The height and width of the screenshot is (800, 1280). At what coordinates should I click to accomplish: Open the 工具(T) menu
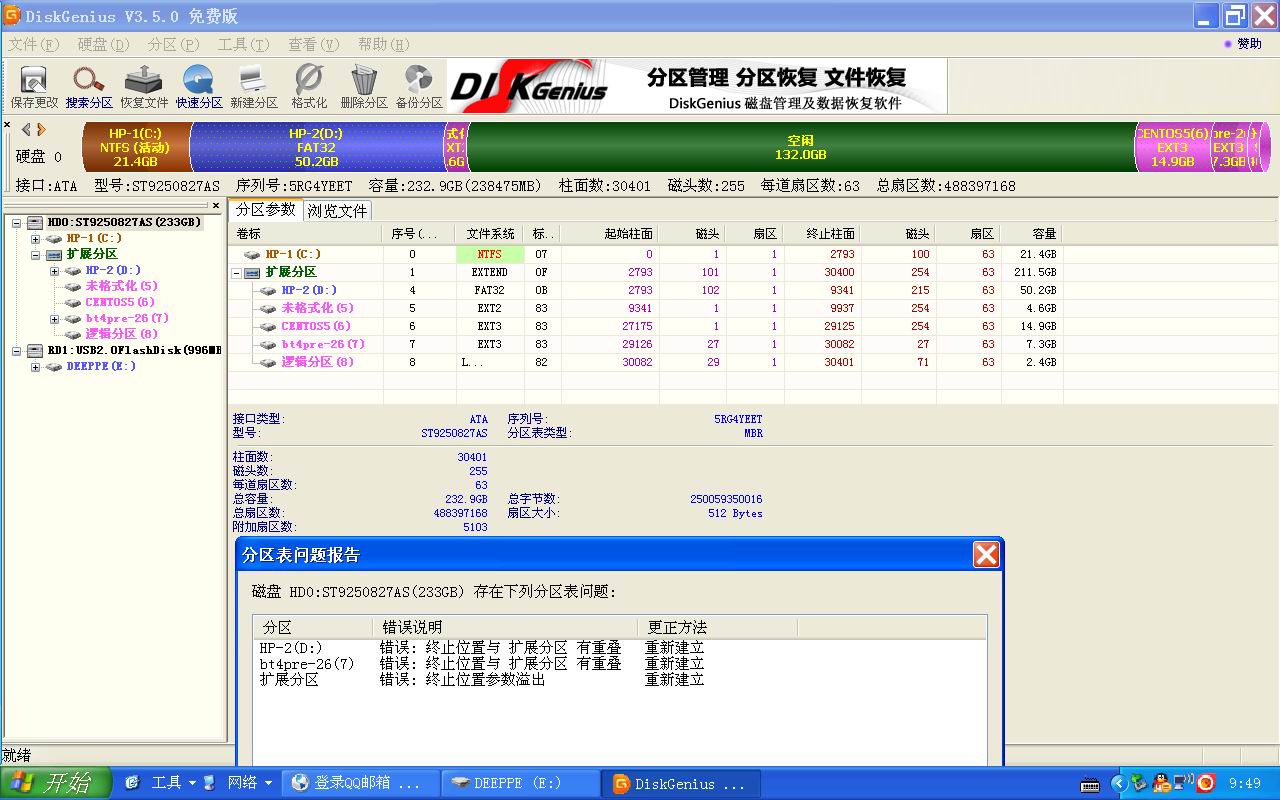click(244, 44)
